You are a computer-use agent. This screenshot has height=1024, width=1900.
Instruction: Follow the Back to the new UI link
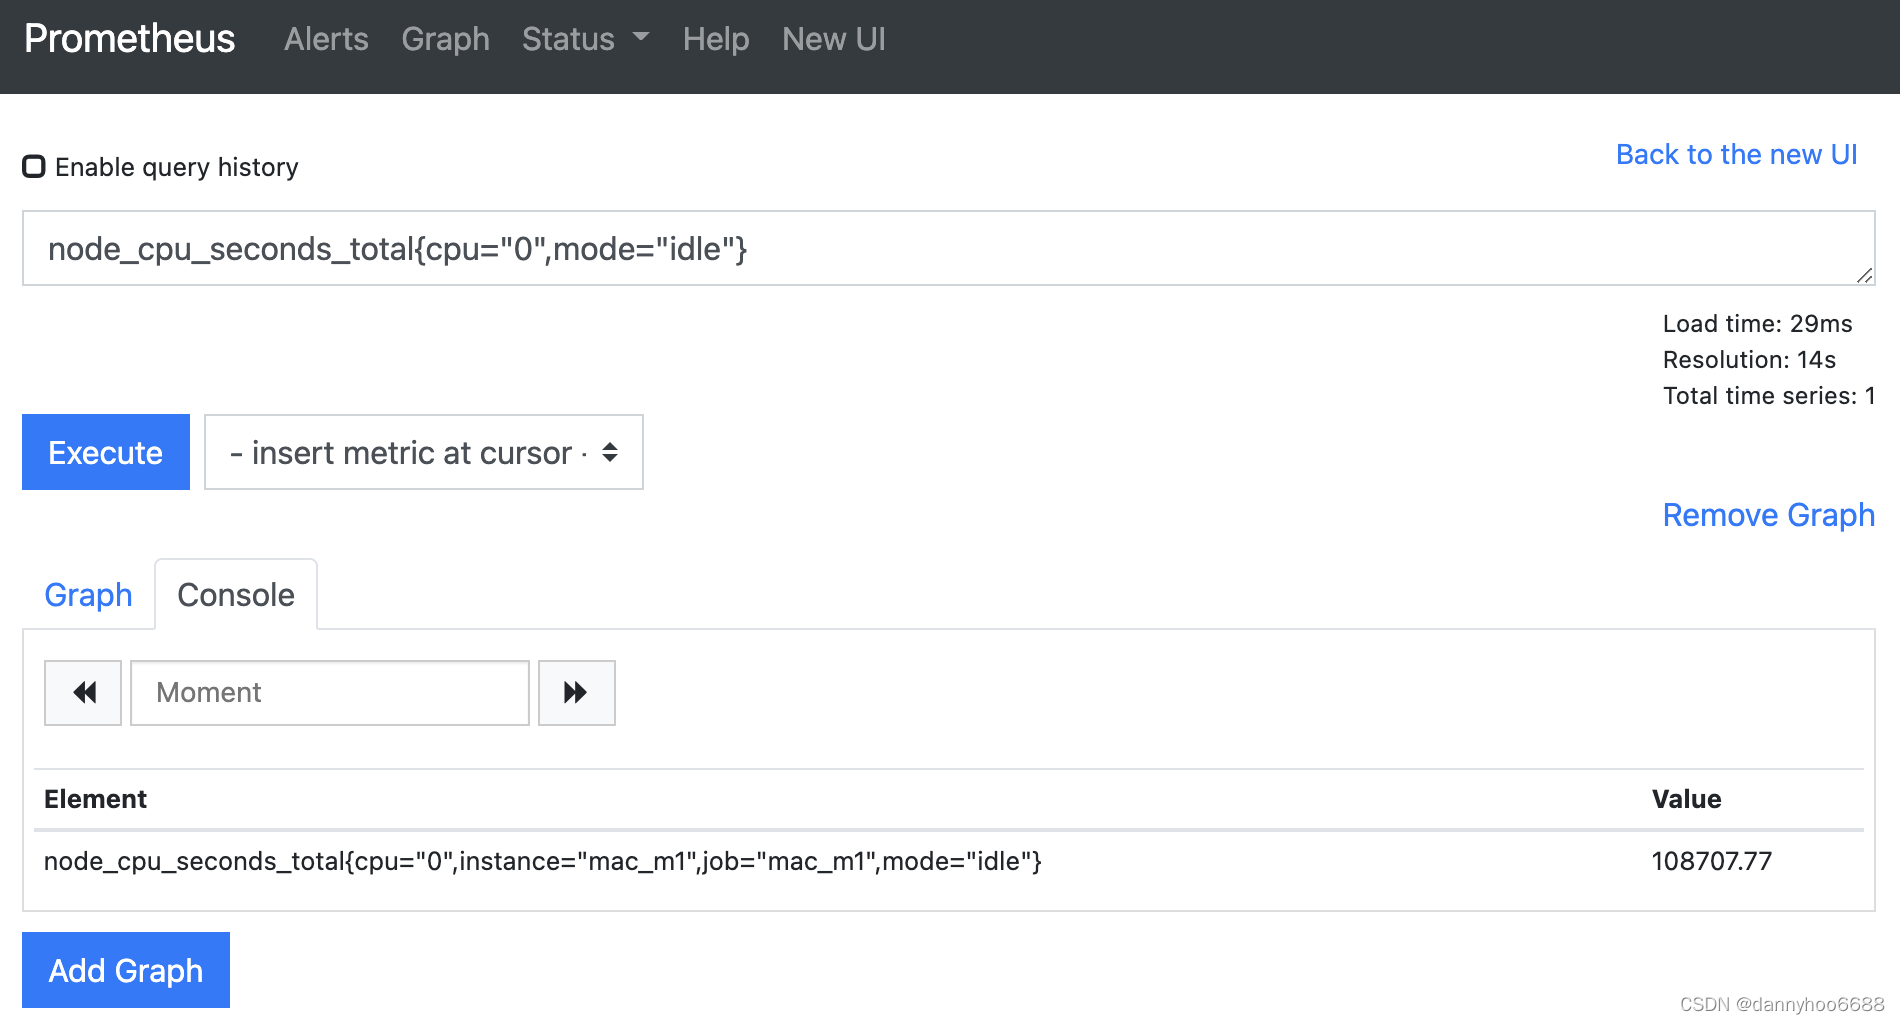[1737, 154]
